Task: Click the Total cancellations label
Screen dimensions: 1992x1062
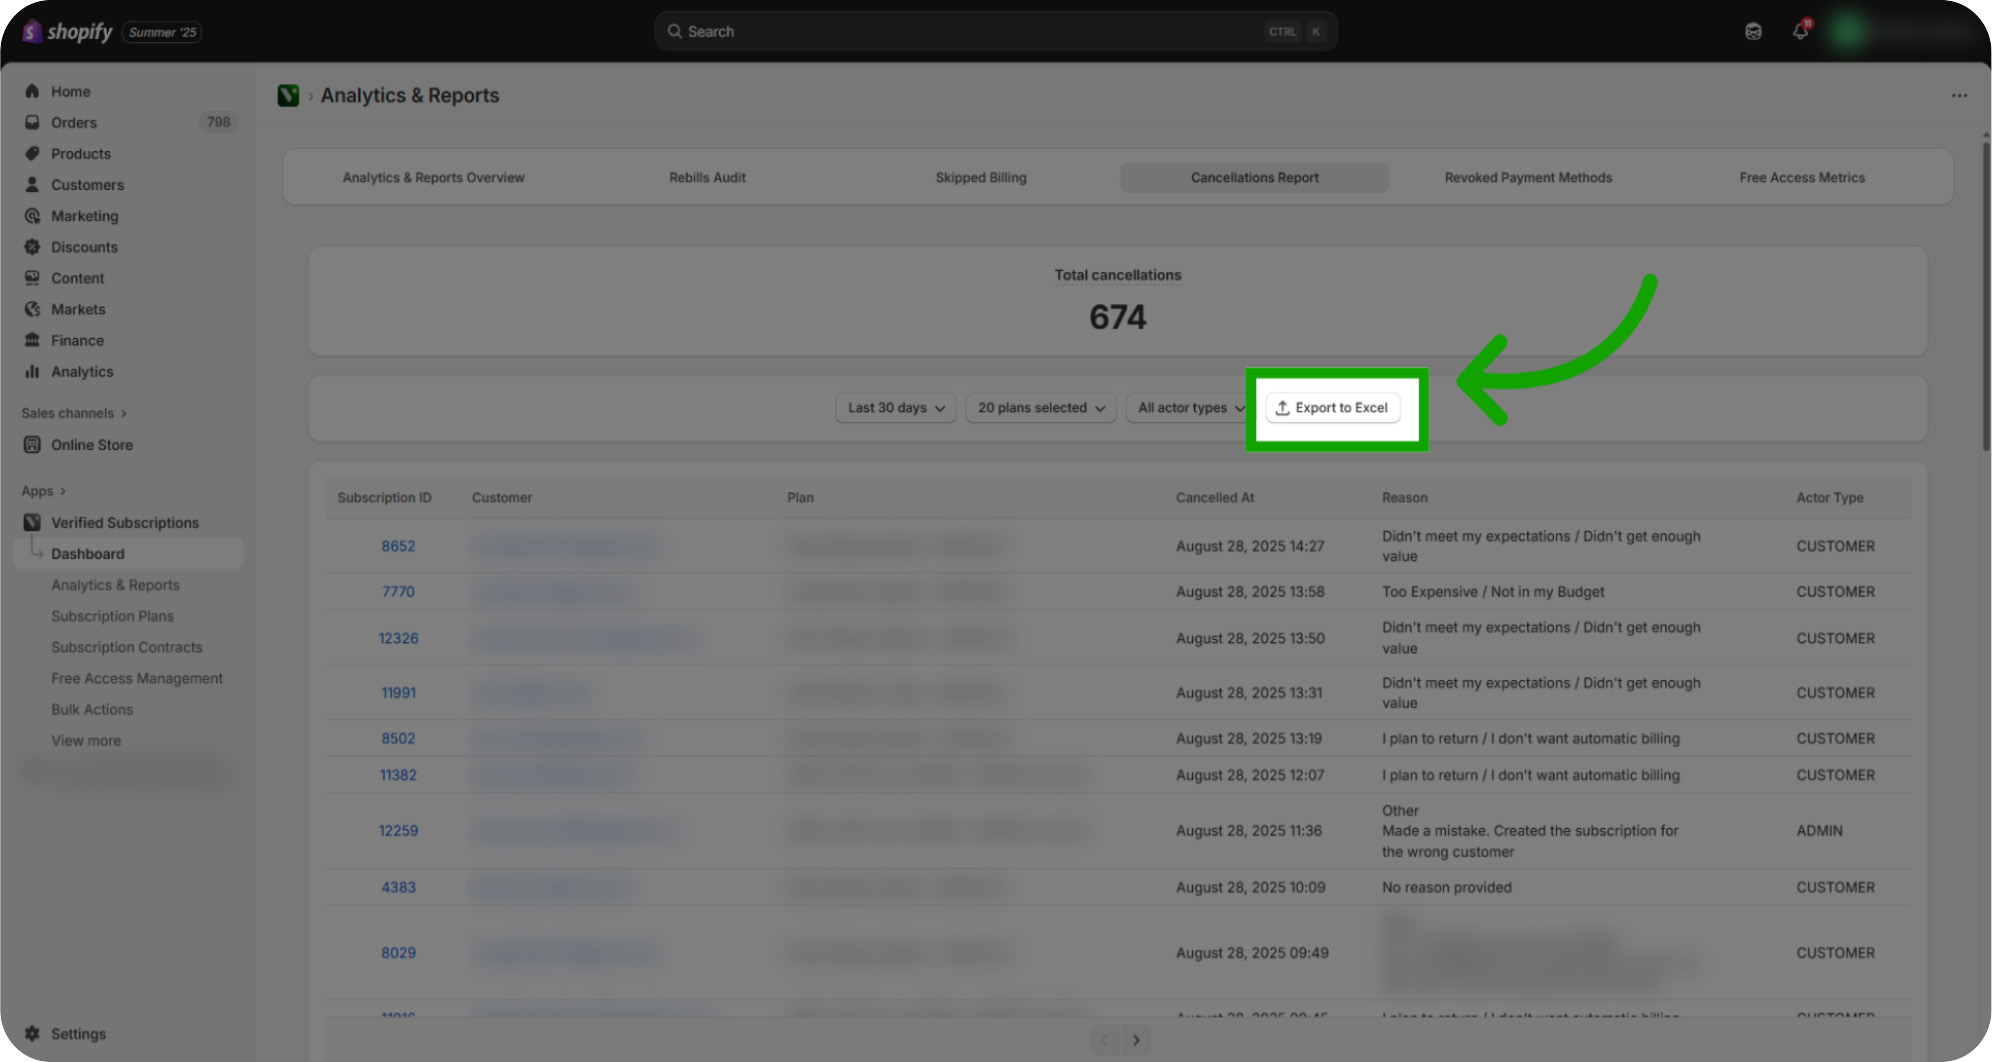Action: tap(1117, 275)
